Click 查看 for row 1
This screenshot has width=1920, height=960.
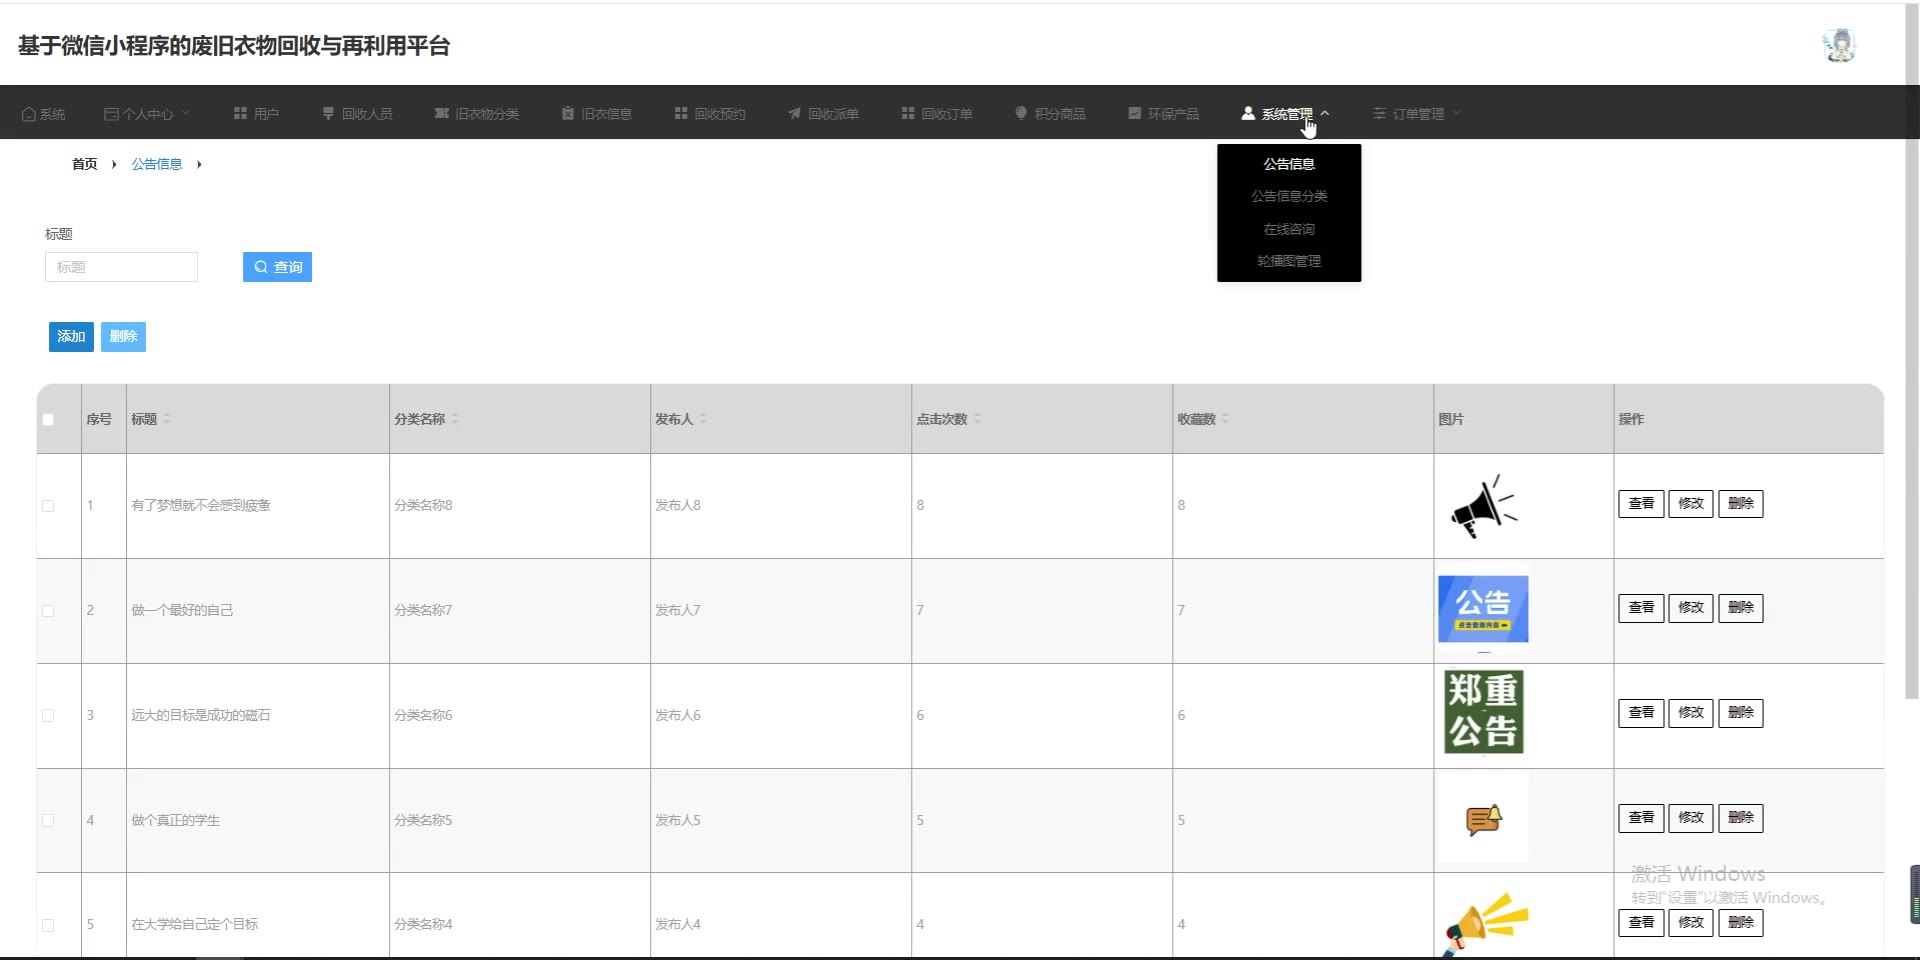click(x=1641, y=504)
